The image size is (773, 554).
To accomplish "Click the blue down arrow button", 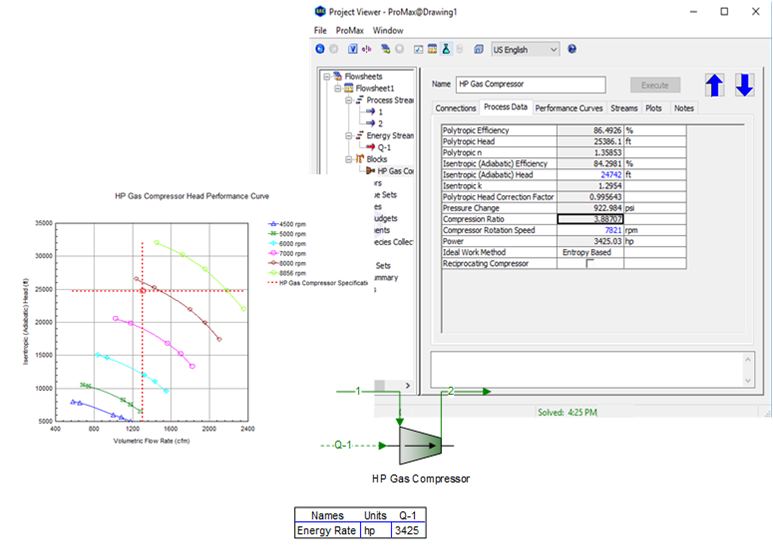I will click(x=744, y=85).
